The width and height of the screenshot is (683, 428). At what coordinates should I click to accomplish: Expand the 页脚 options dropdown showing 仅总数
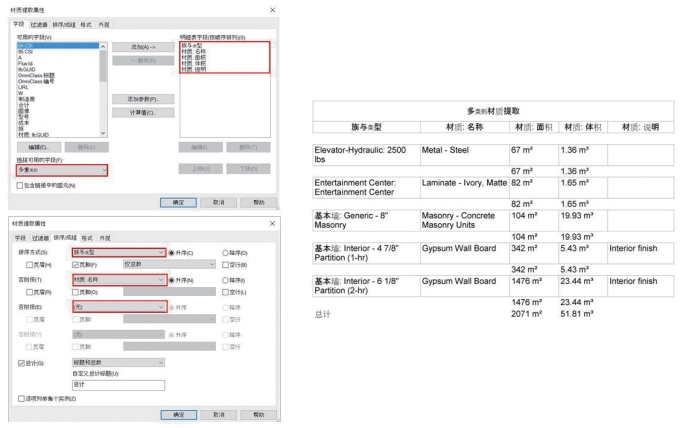click(169, 264)
